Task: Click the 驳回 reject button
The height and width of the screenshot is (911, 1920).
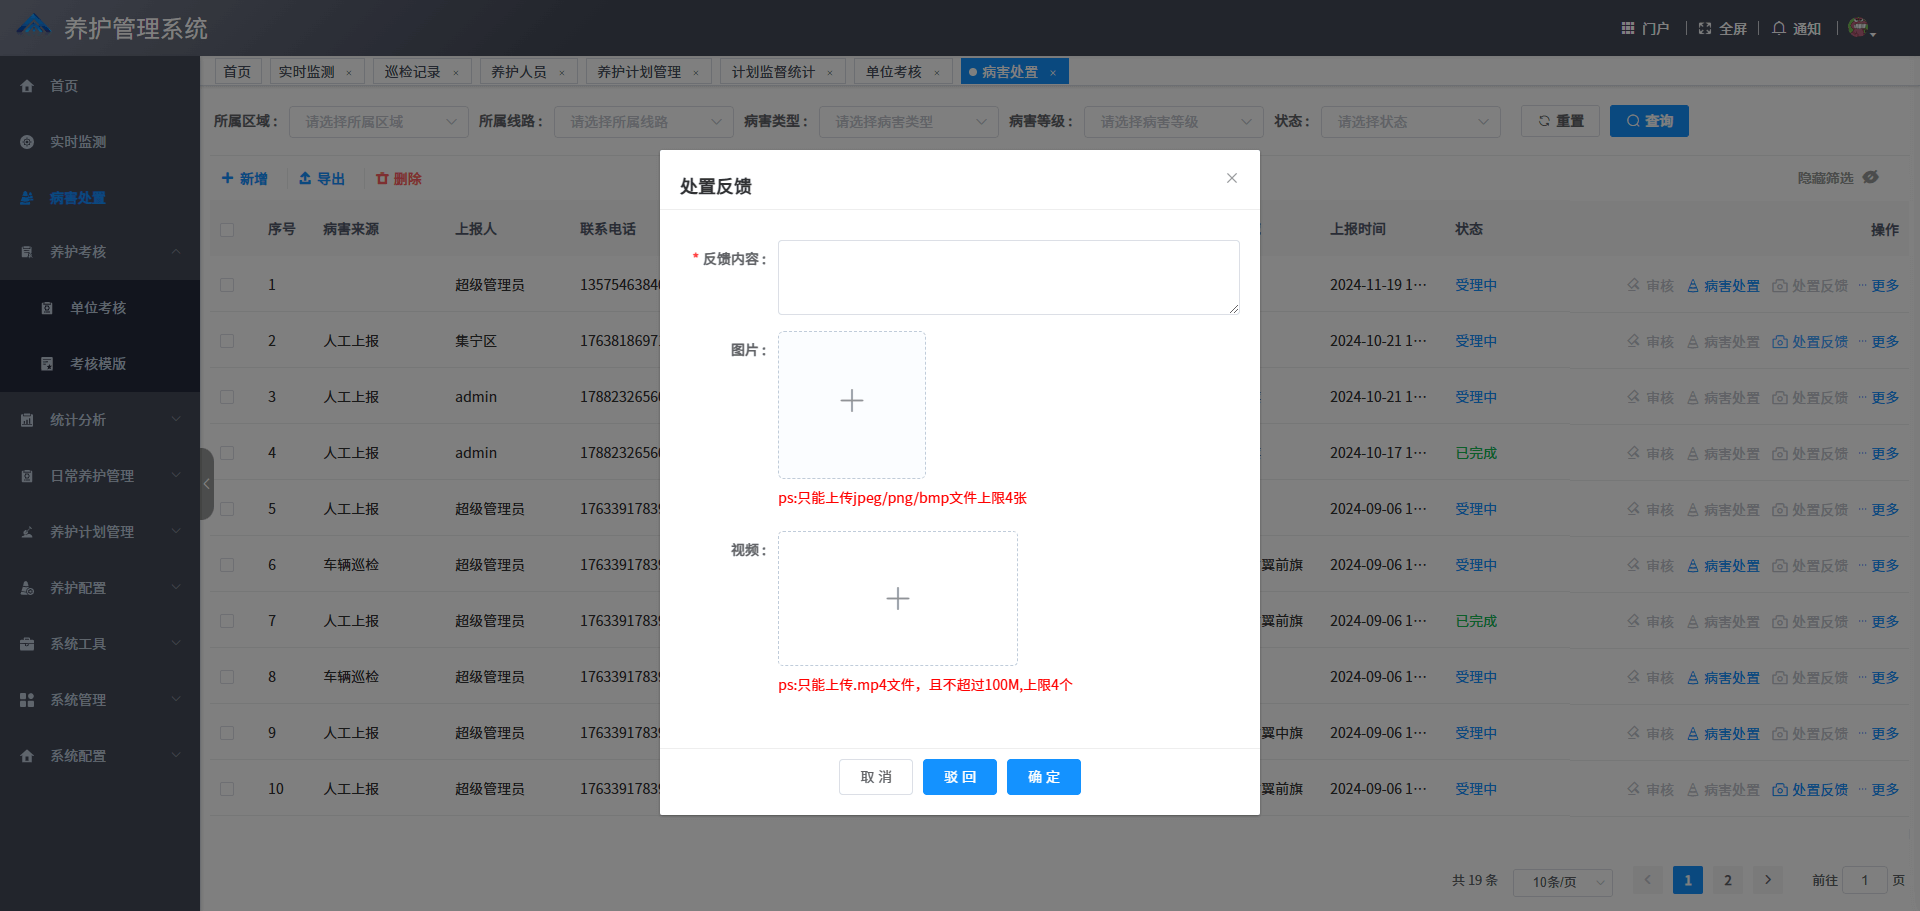Action: tap(959, 777)
